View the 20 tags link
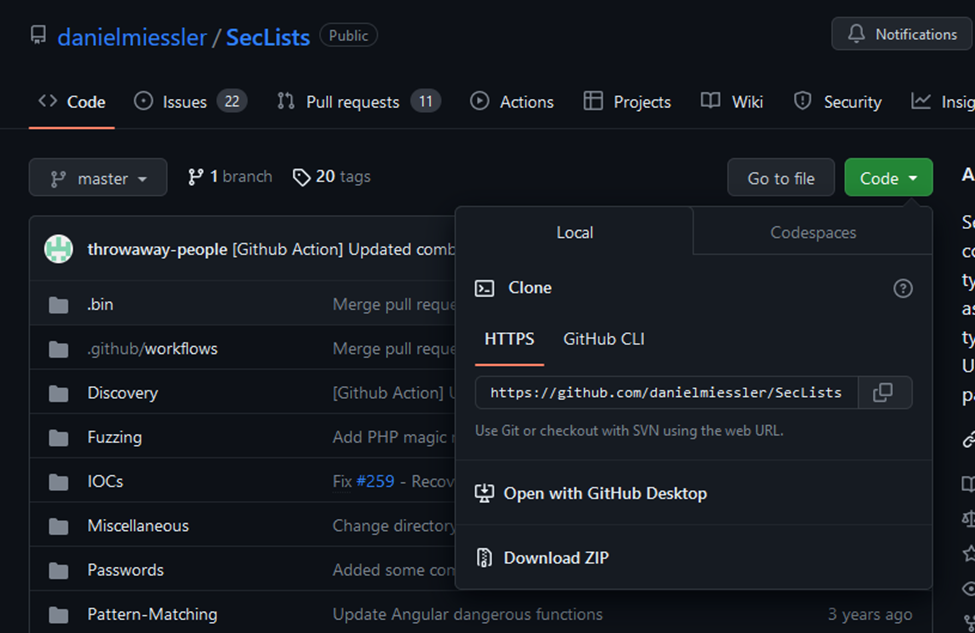 (x=332, y=177)
